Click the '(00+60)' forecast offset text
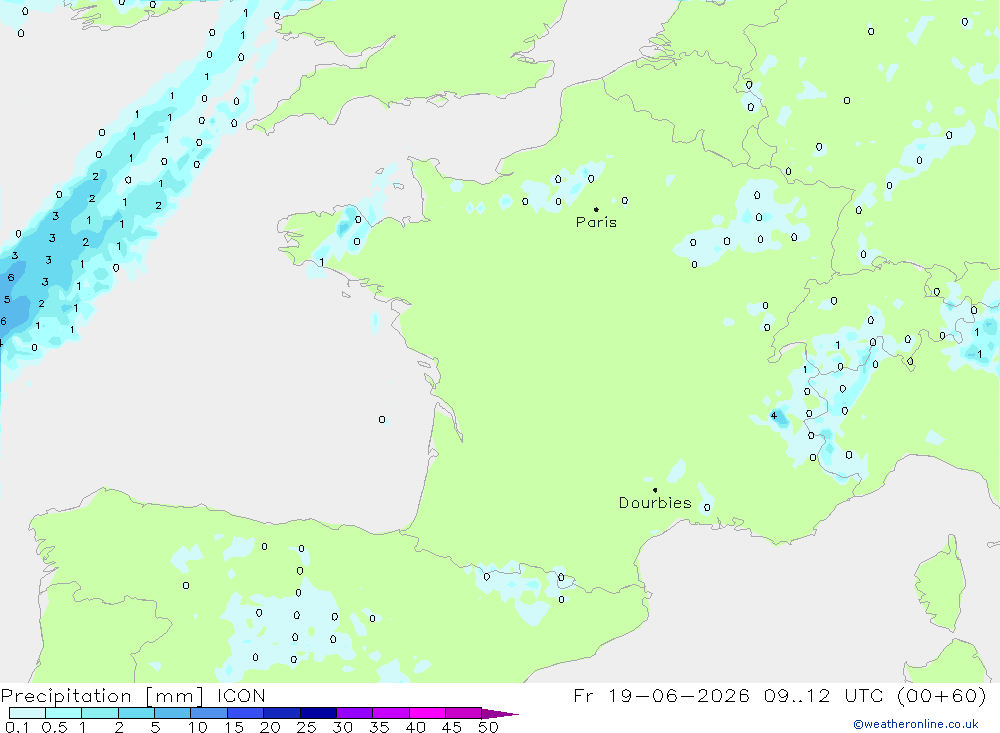This screenshot has width=1000, height=733. 941,695
